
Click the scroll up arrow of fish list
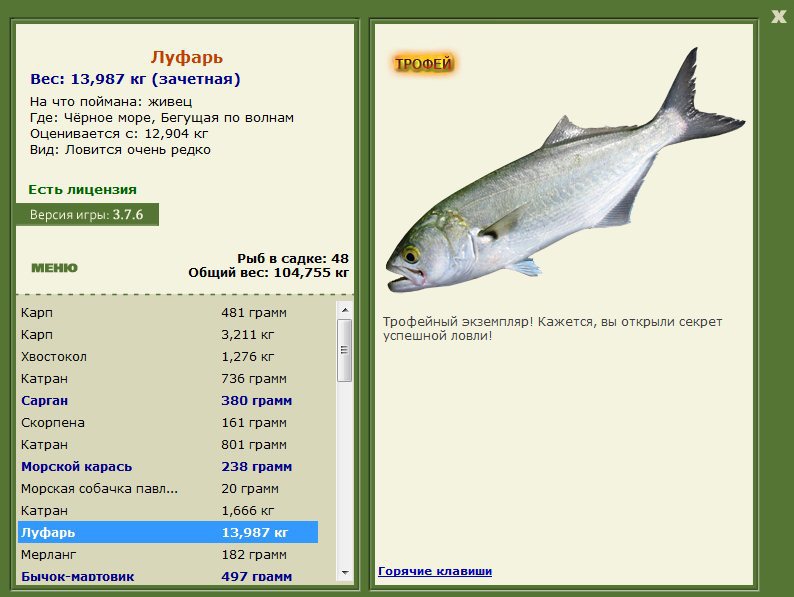[x=345, y=310]
